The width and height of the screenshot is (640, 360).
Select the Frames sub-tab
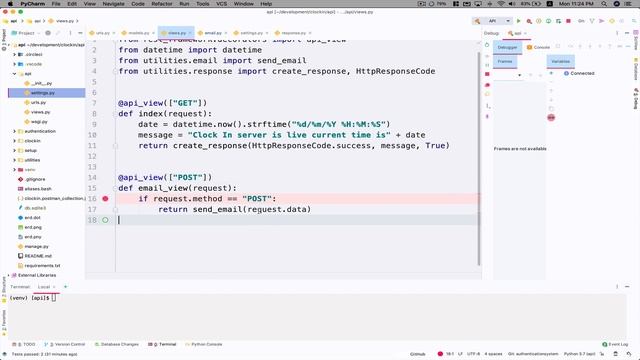(505, 61)
